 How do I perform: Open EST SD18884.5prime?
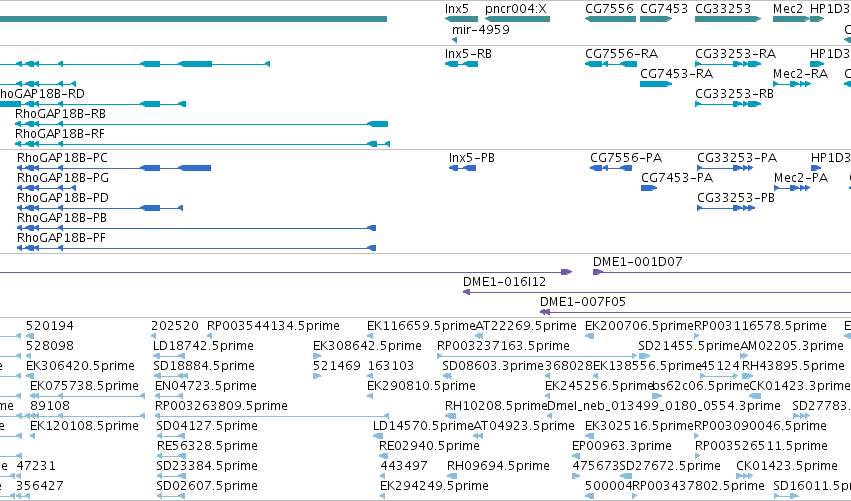click(x=204, y=366)
